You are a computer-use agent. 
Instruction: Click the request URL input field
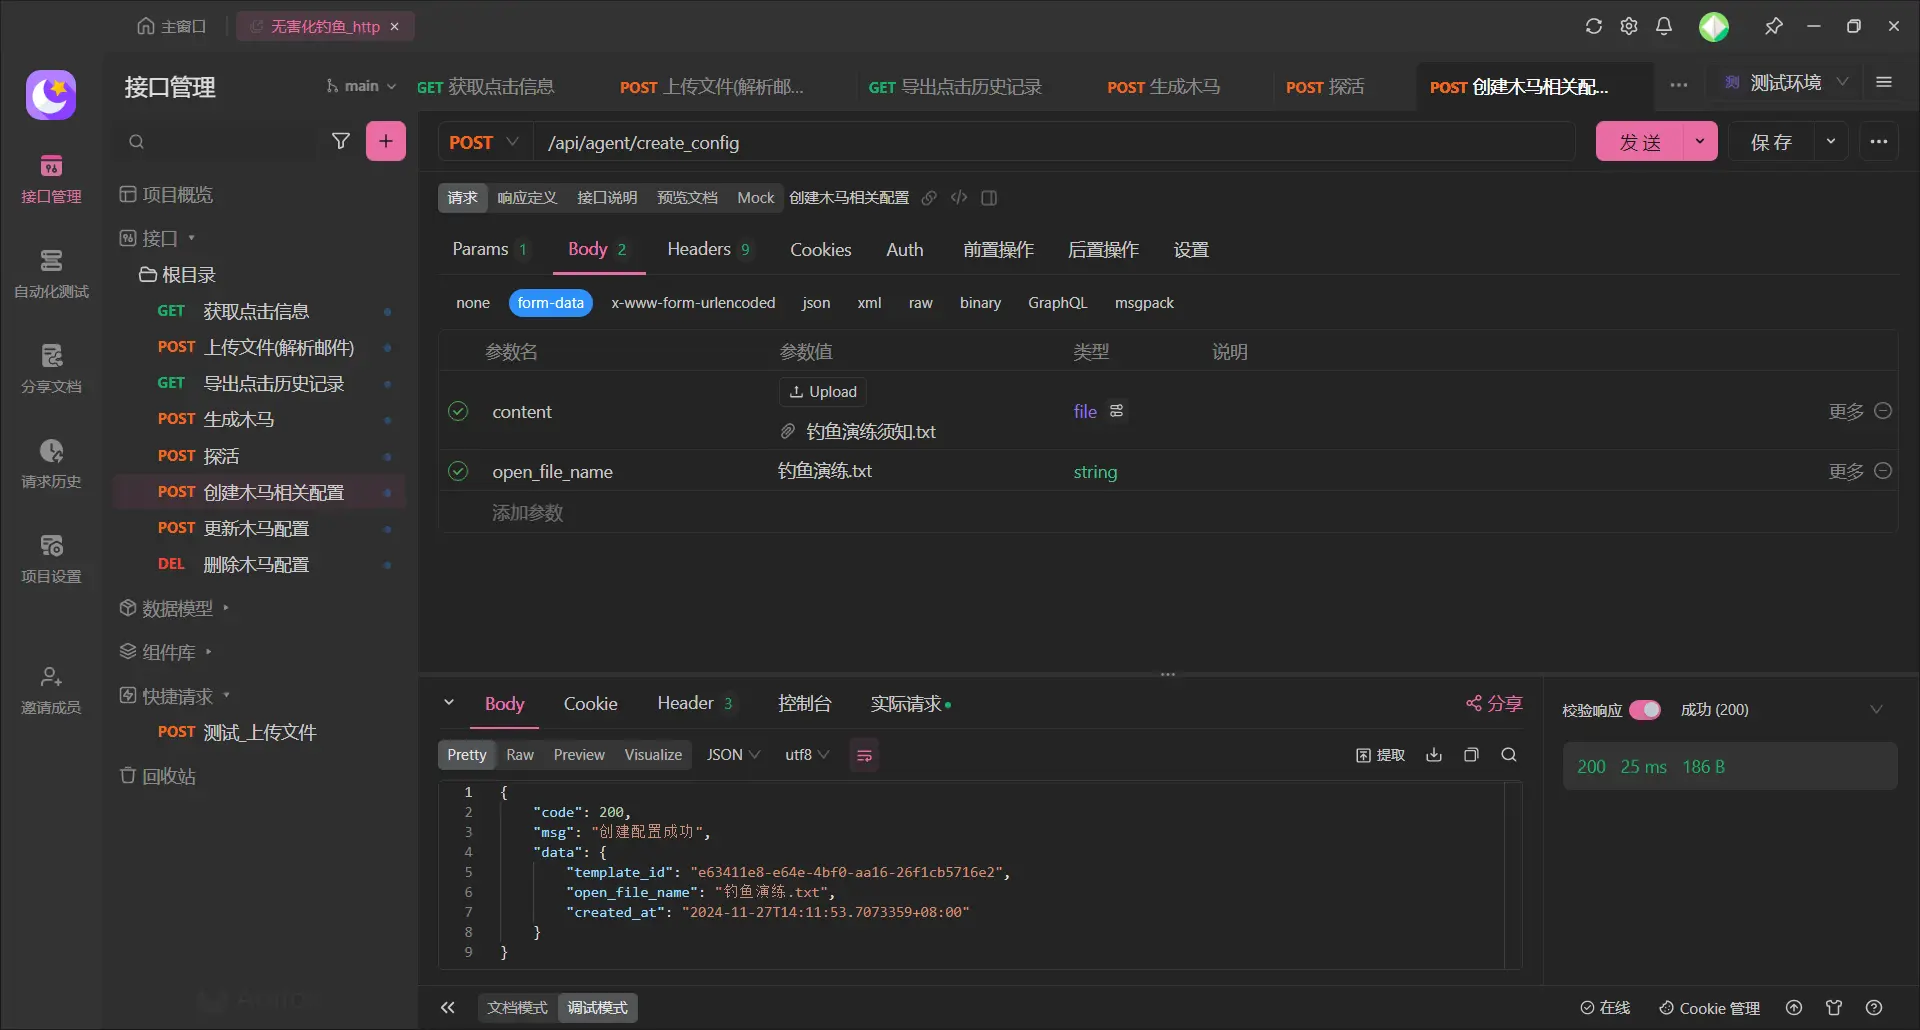[1054, 142]
